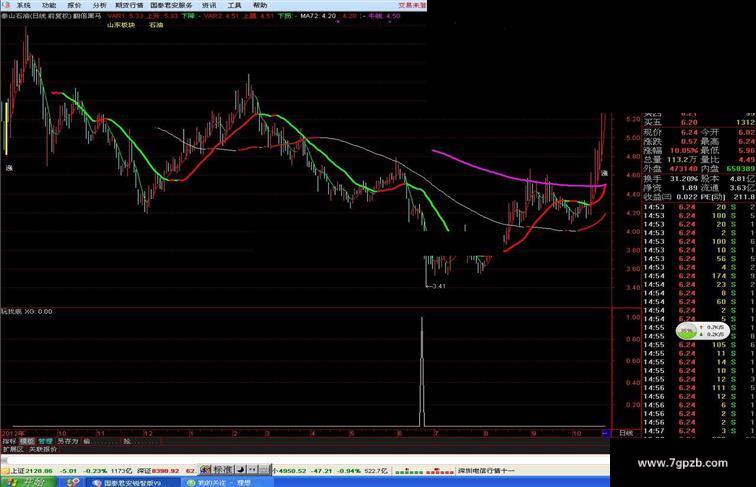Click the green signal bars status icon

[408, 471]
